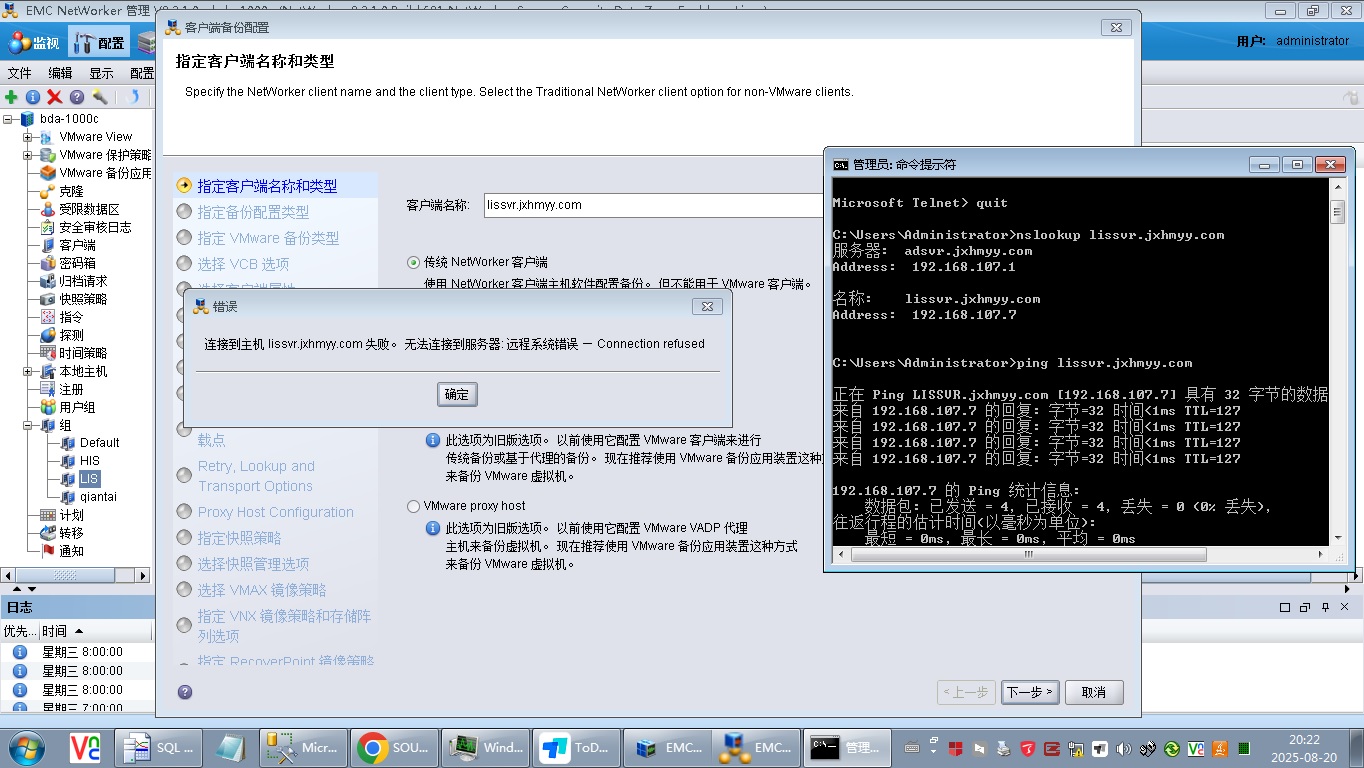Image resolution: width=1364 pixels, height=768 pixels.
Task: Select the 快照策略 tree item
Action: 83,299
